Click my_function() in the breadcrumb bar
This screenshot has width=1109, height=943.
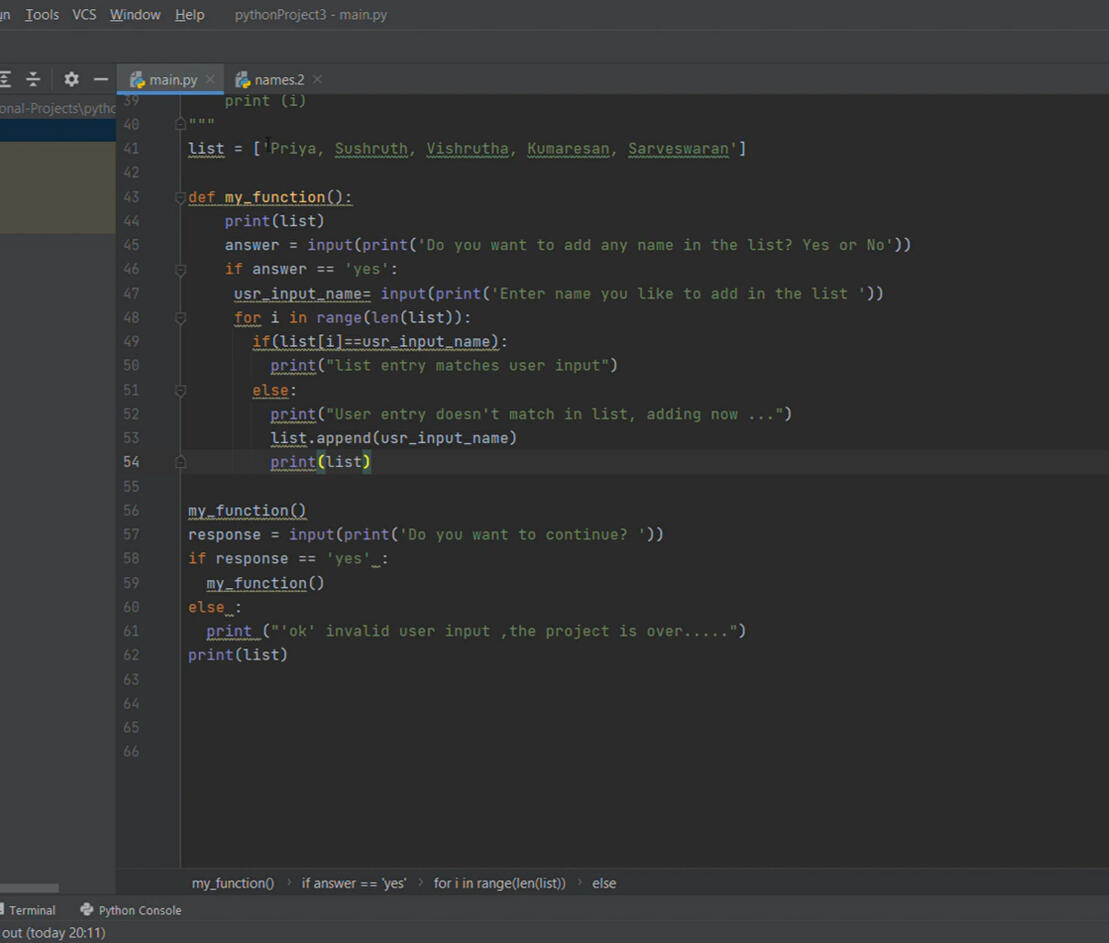pos(233,883)
